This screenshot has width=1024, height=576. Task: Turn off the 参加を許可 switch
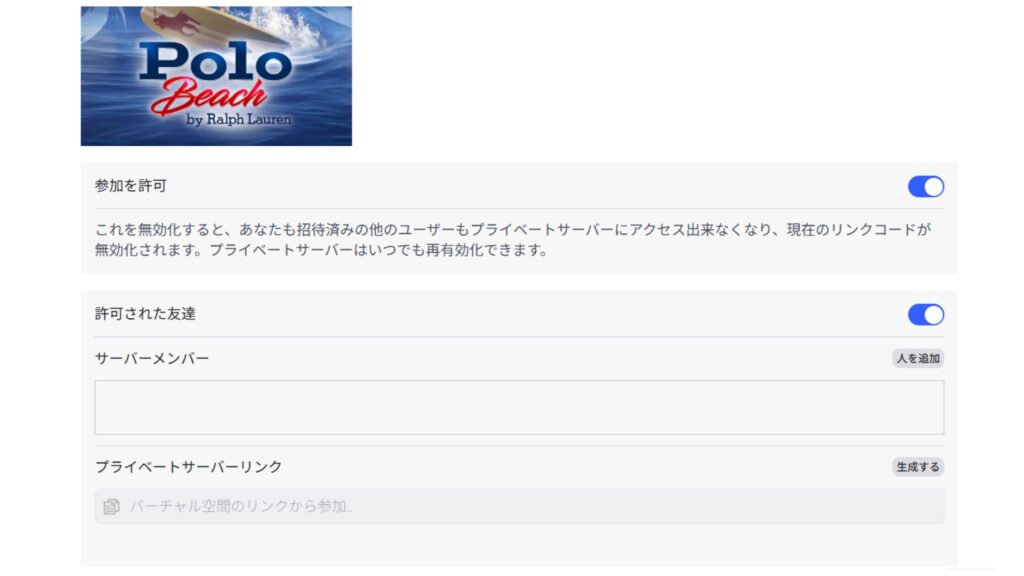pyautogui.click(x=925, y=187)
